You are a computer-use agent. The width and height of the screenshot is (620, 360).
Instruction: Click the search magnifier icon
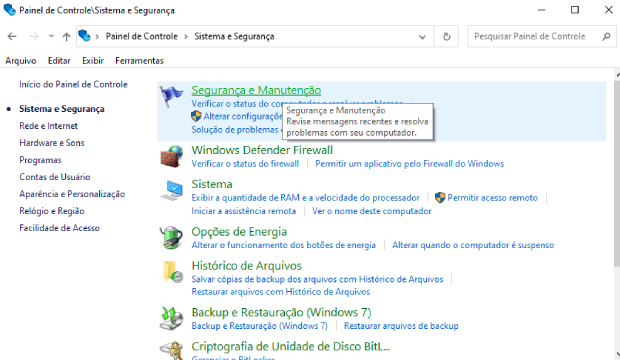point(606,37)
